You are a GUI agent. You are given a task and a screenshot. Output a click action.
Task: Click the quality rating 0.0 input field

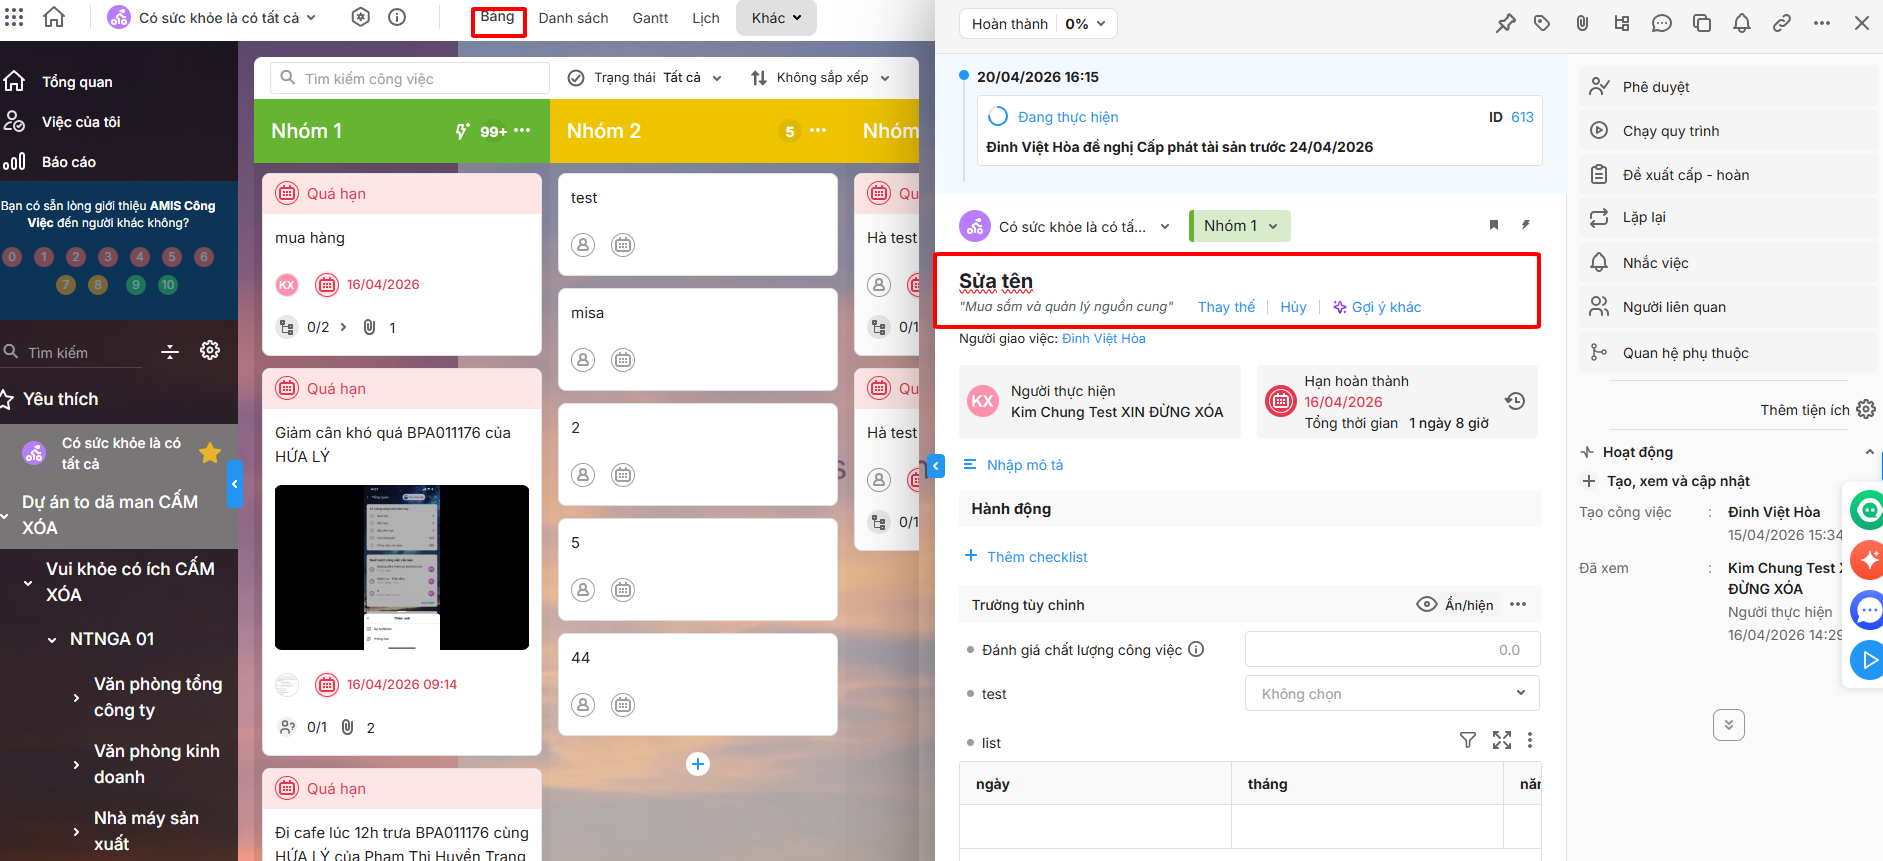[1392, 649]
